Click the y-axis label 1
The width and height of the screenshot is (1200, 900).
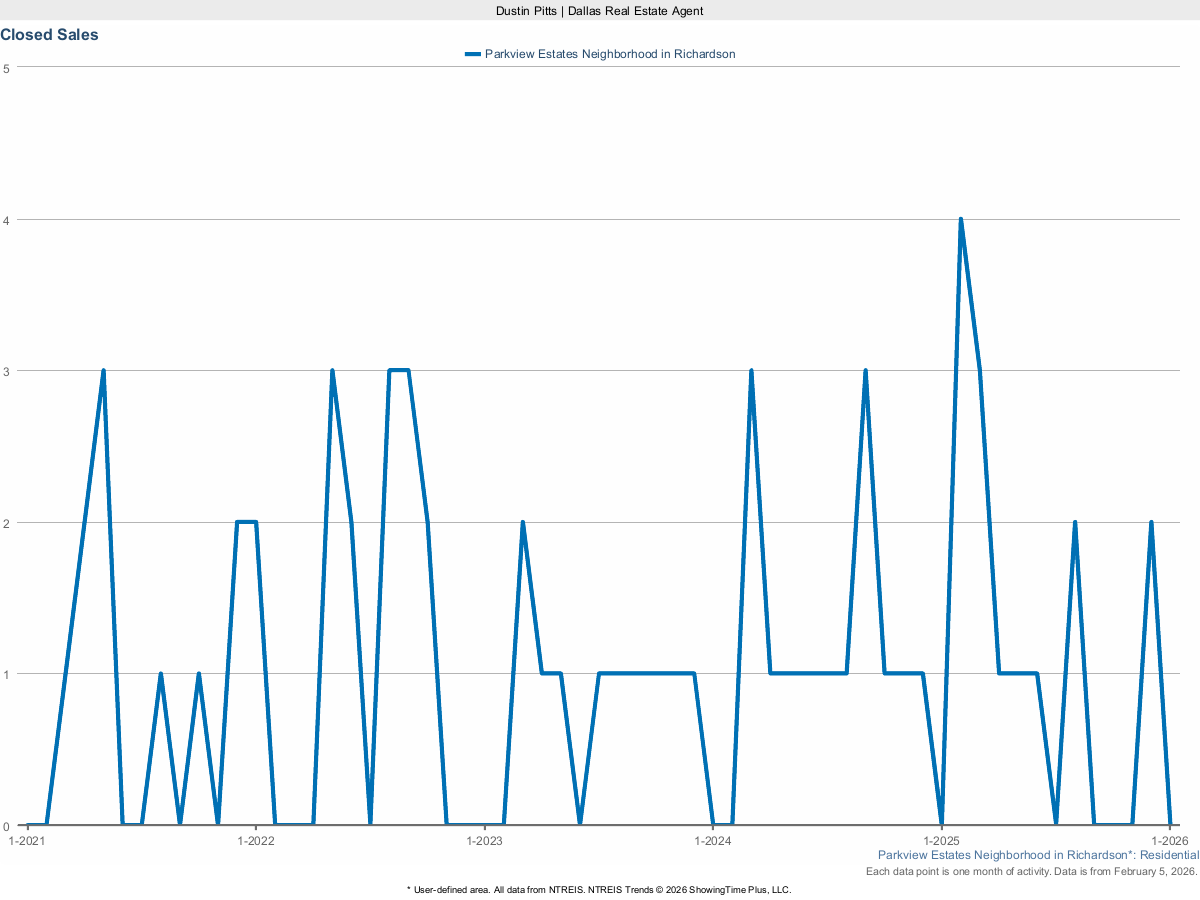click(7, 674)
